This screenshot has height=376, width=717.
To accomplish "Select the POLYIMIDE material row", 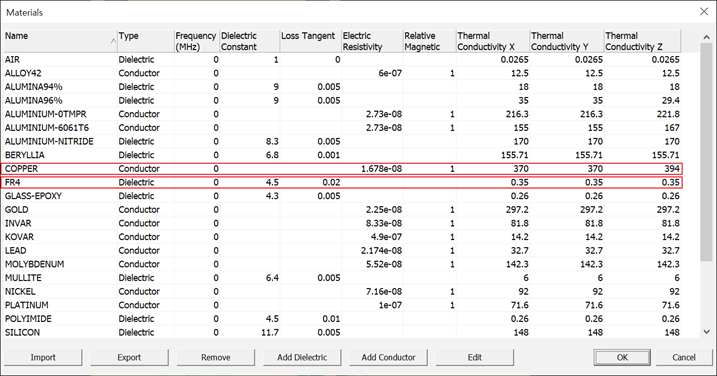I will 343,319.
